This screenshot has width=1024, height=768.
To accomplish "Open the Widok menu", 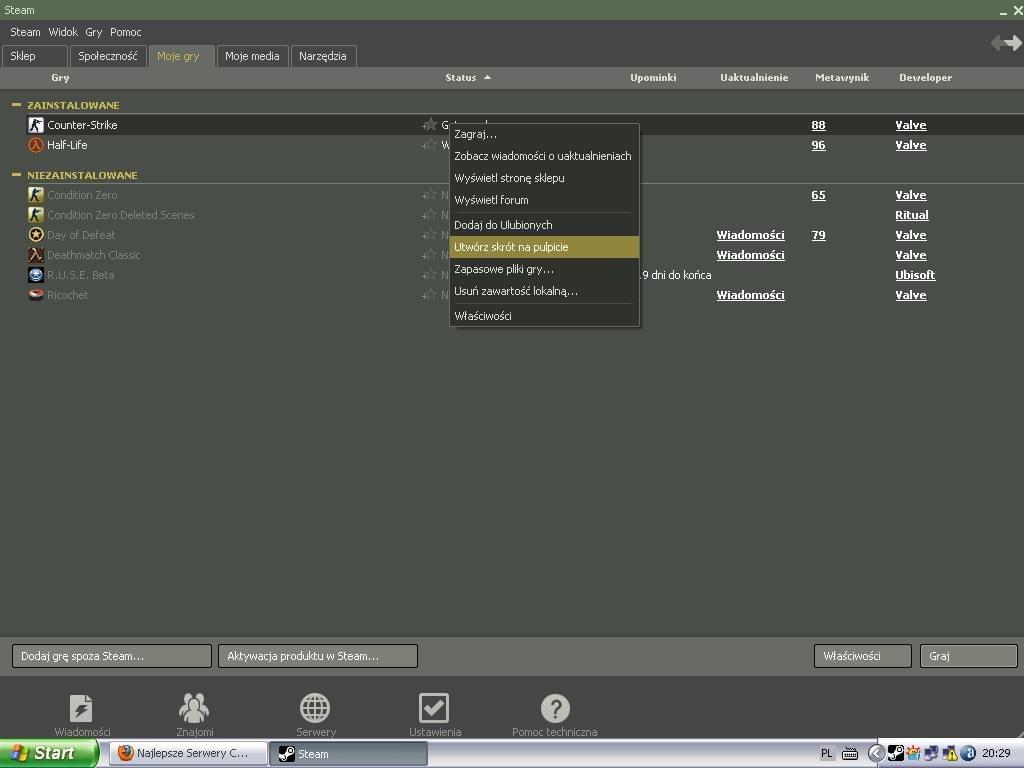I will click(x=63, y=32).
